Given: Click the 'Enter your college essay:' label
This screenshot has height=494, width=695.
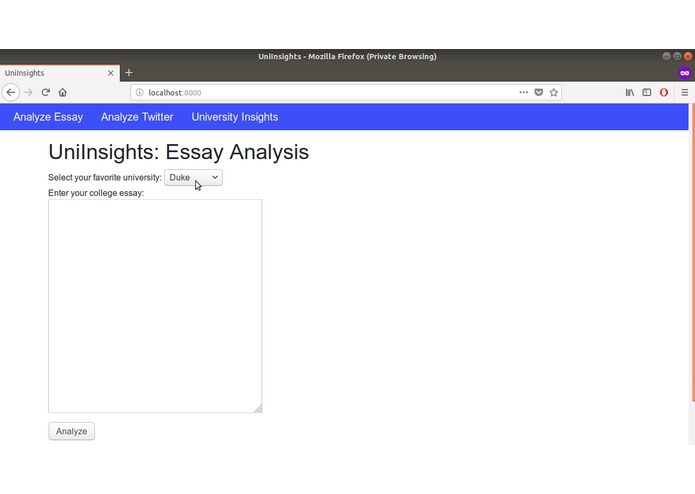Looking at the screenshot, I should pos(96,193).
